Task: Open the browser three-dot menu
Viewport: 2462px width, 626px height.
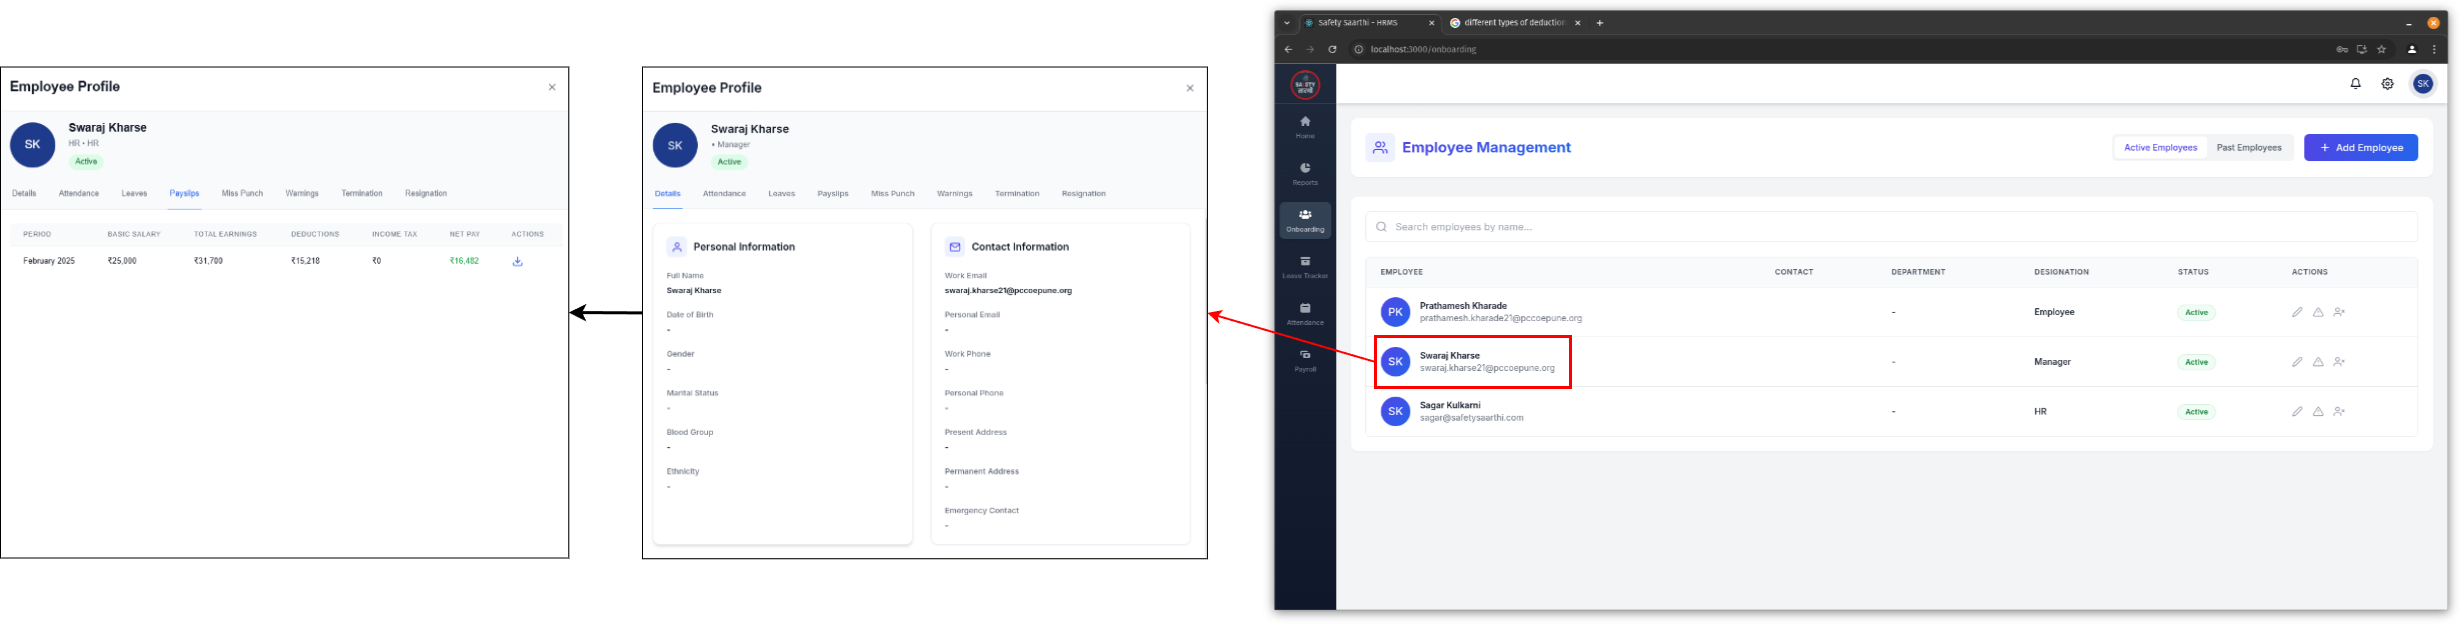Action: click(2434, 49)
